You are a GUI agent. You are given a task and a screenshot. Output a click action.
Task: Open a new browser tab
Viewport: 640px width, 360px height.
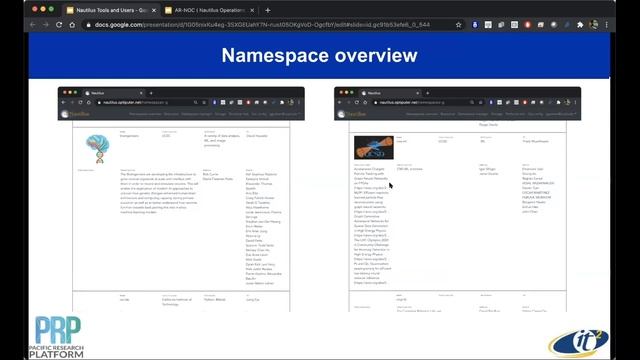tap(268, 10)
